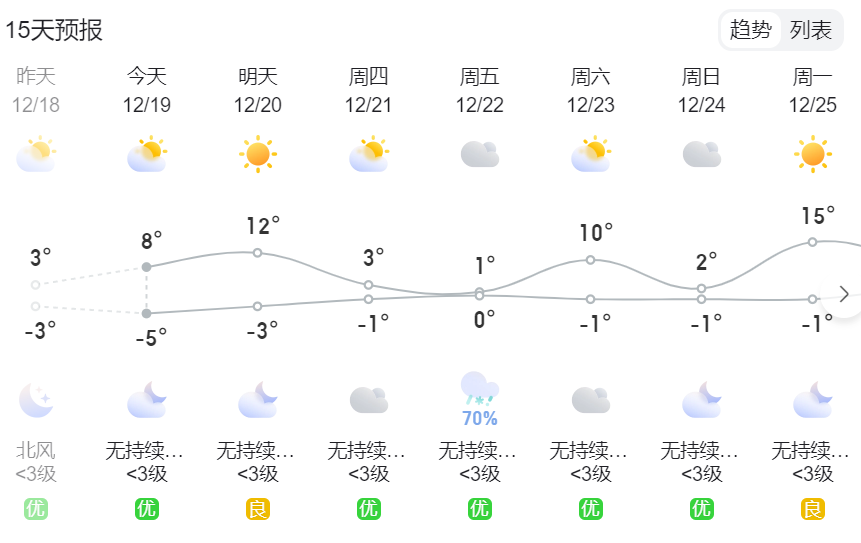Click 北风 wind label for yesterday

point(36,451)
